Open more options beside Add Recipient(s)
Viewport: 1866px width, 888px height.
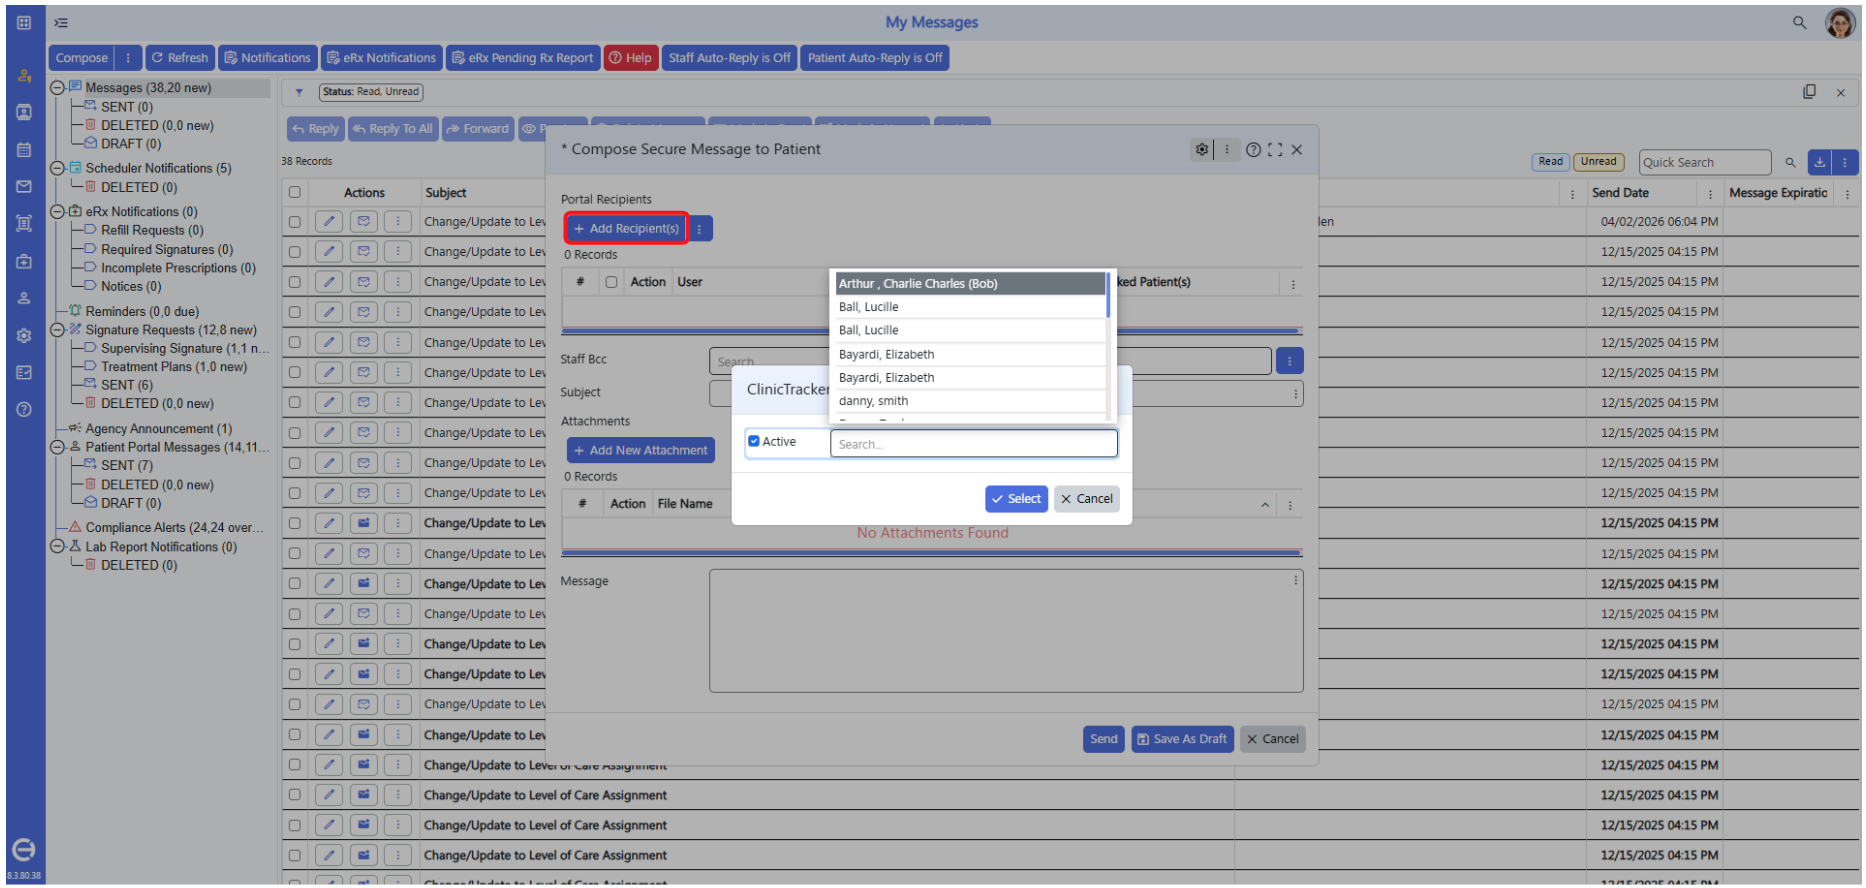pyautogui.click(x=700, y=229)
